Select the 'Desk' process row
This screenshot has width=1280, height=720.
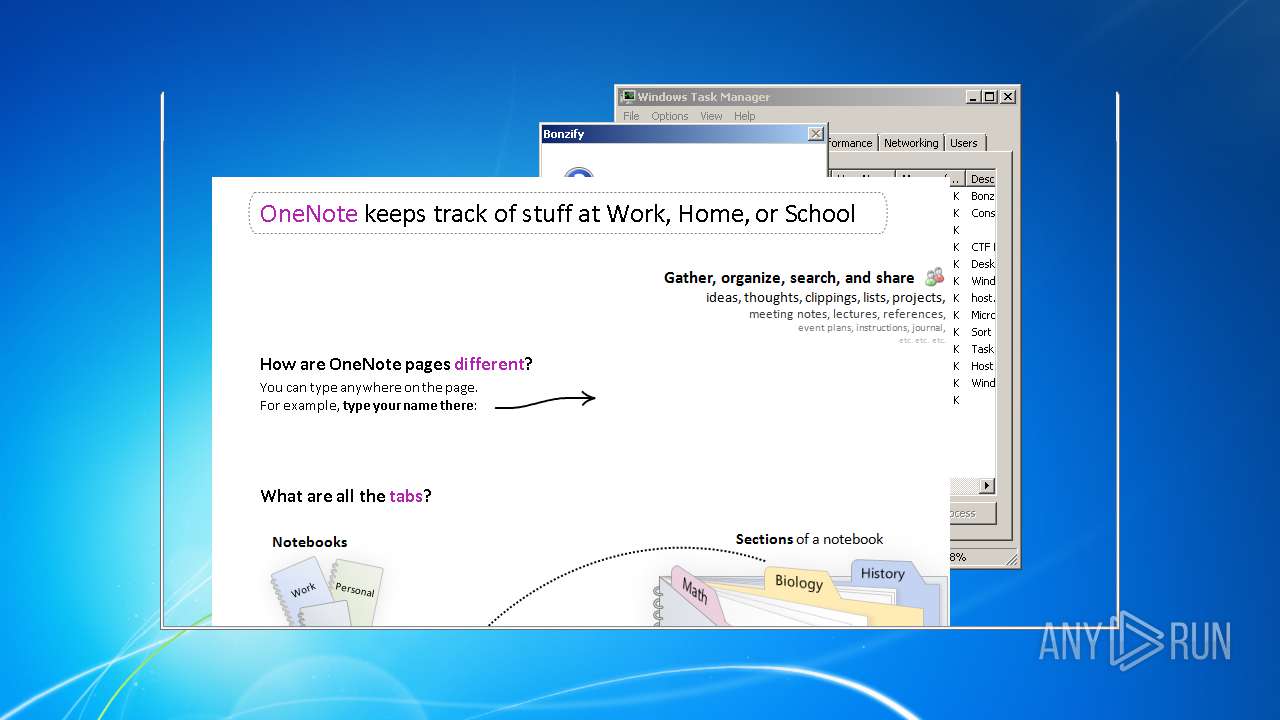[x=972, y=264]
